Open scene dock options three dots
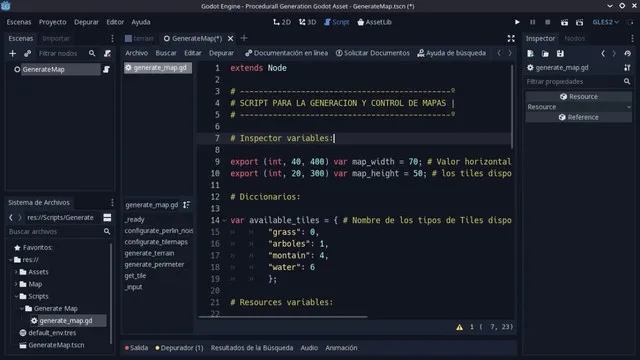 coord(112,38)
